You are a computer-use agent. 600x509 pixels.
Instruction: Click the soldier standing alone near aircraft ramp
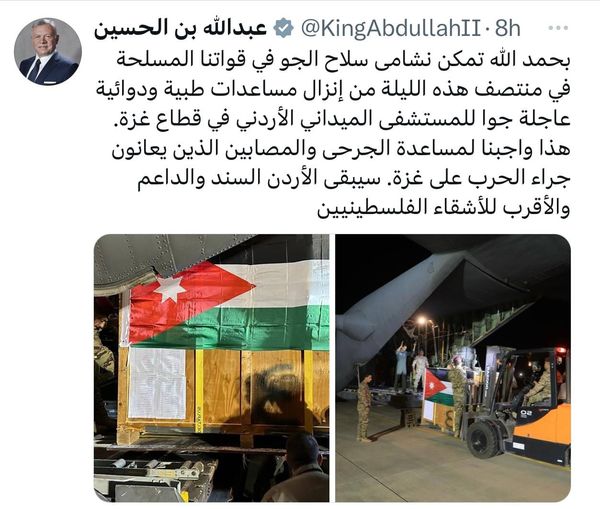point(364,408)
